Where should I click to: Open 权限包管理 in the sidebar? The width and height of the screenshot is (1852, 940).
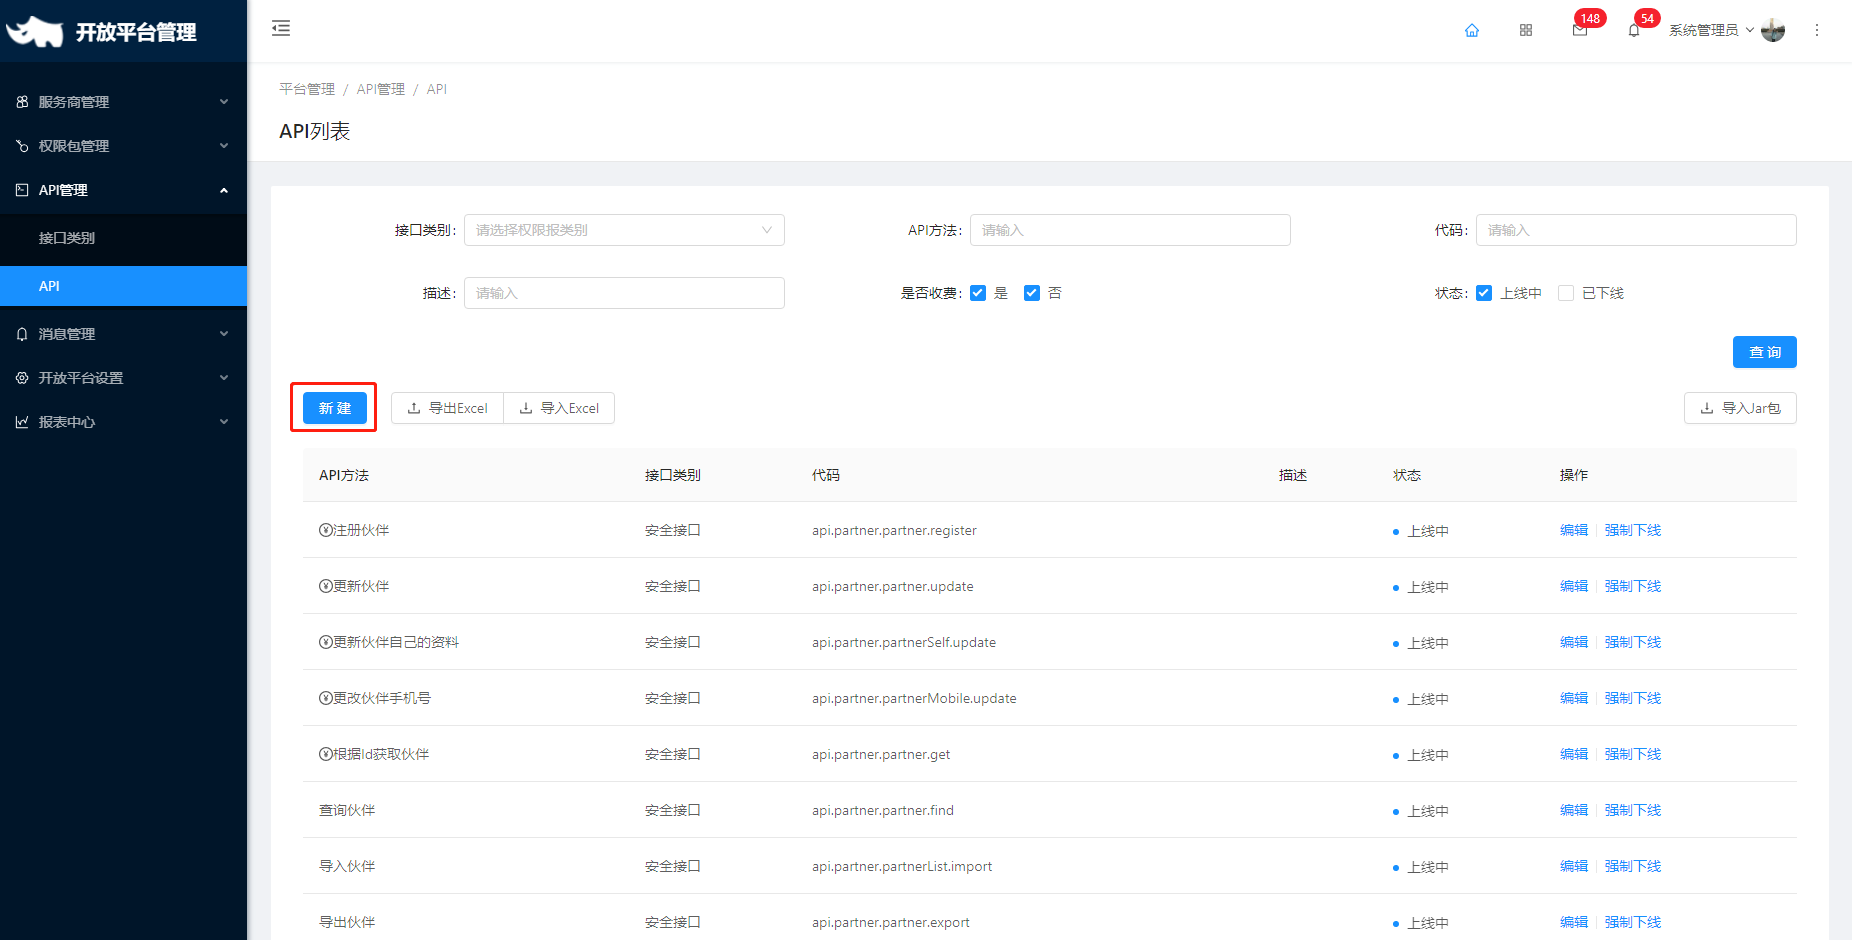[123, 146]
